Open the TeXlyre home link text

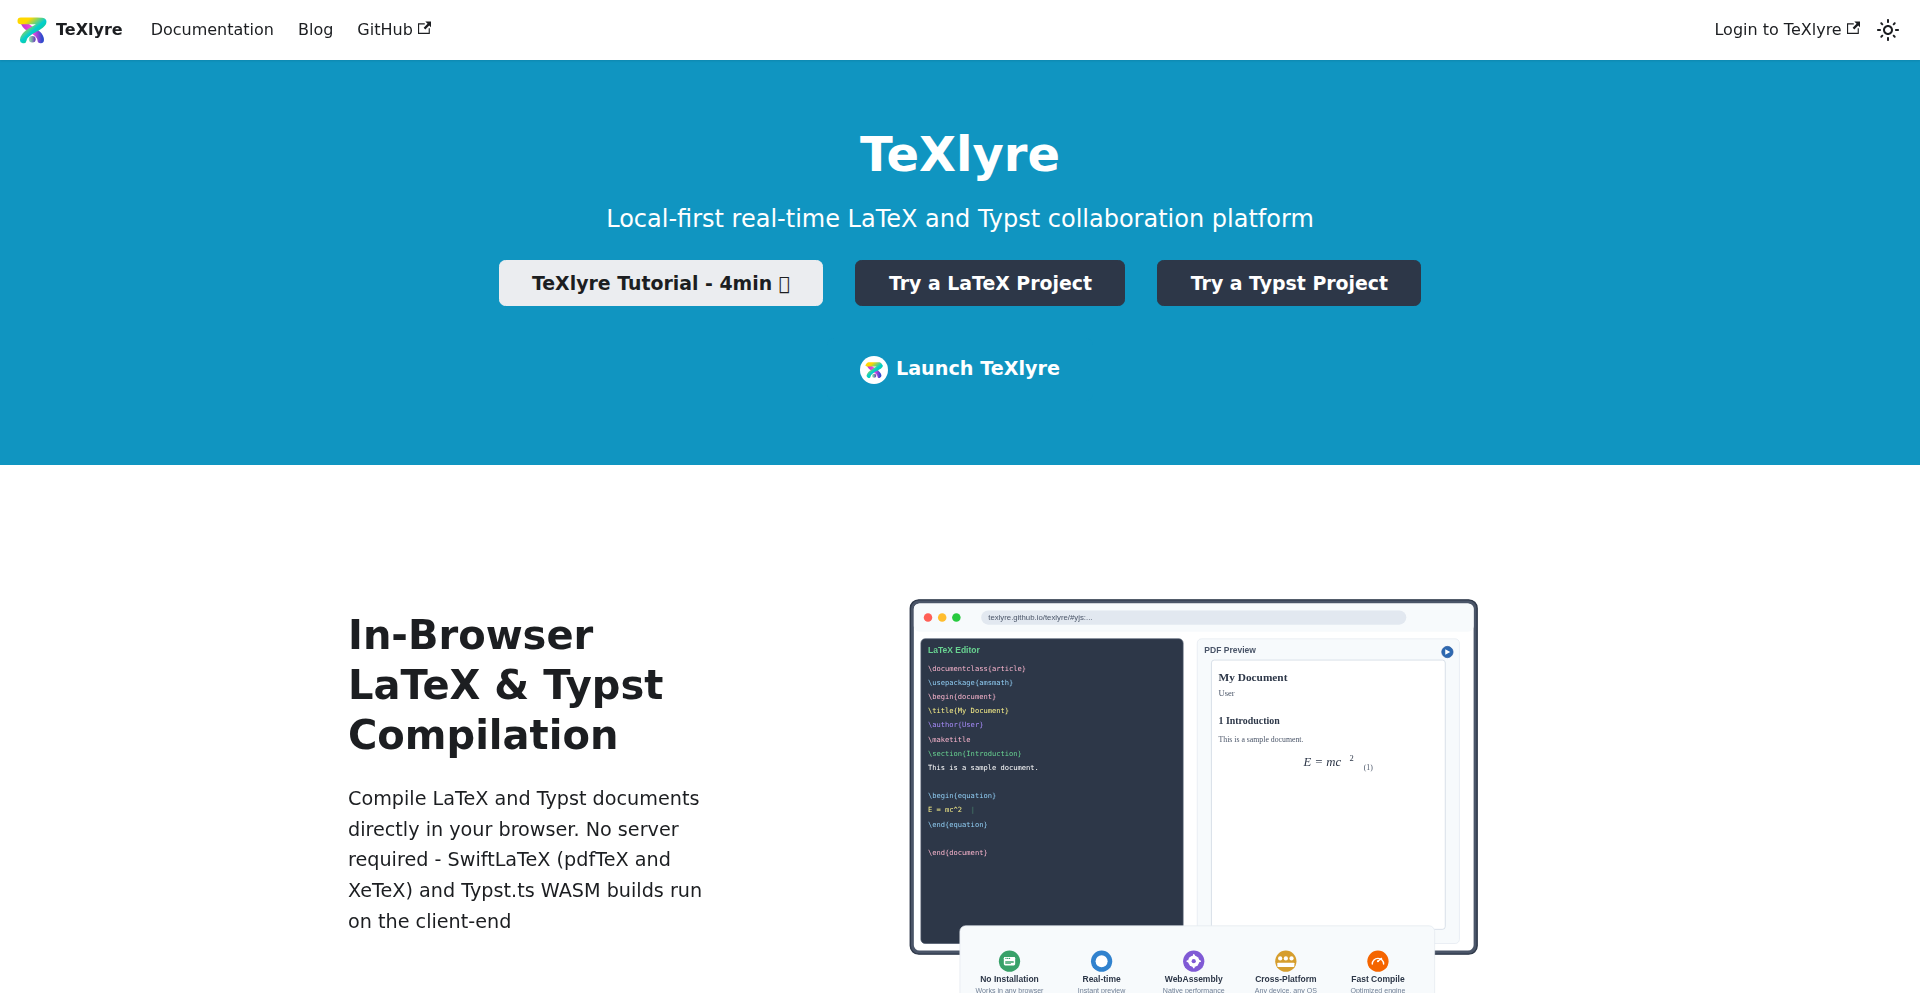[89, 30]
